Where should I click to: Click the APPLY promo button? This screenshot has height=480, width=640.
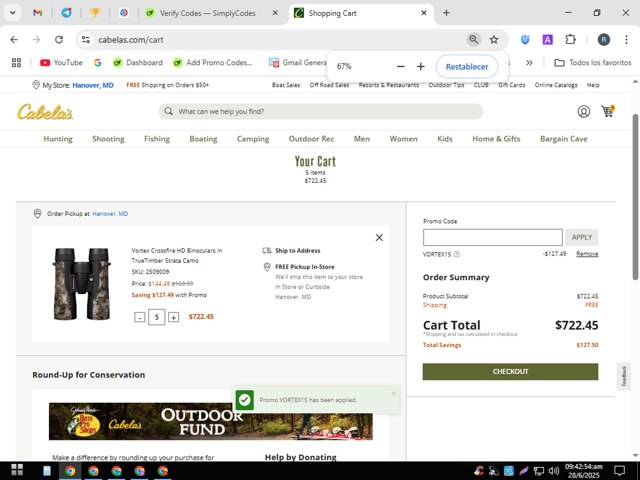582,237
